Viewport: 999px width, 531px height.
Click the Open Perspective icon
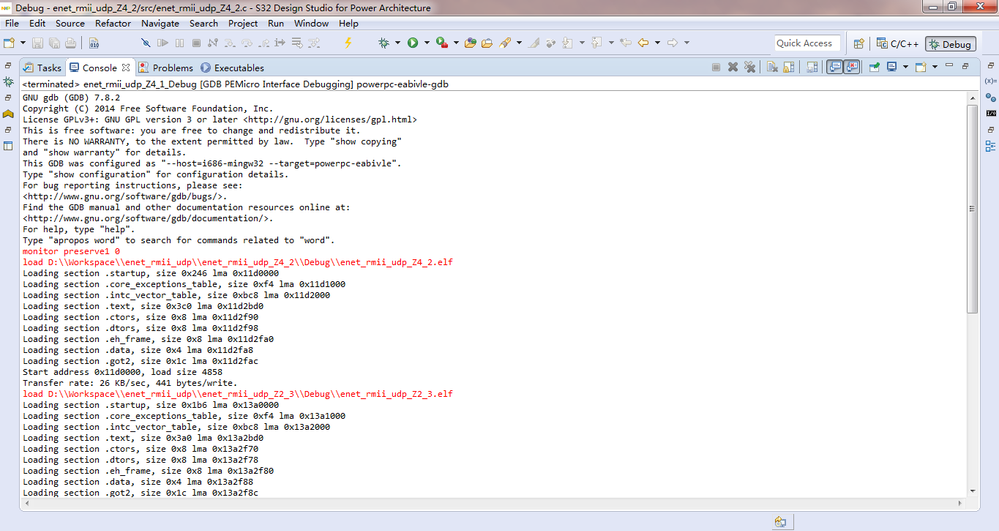859,43
